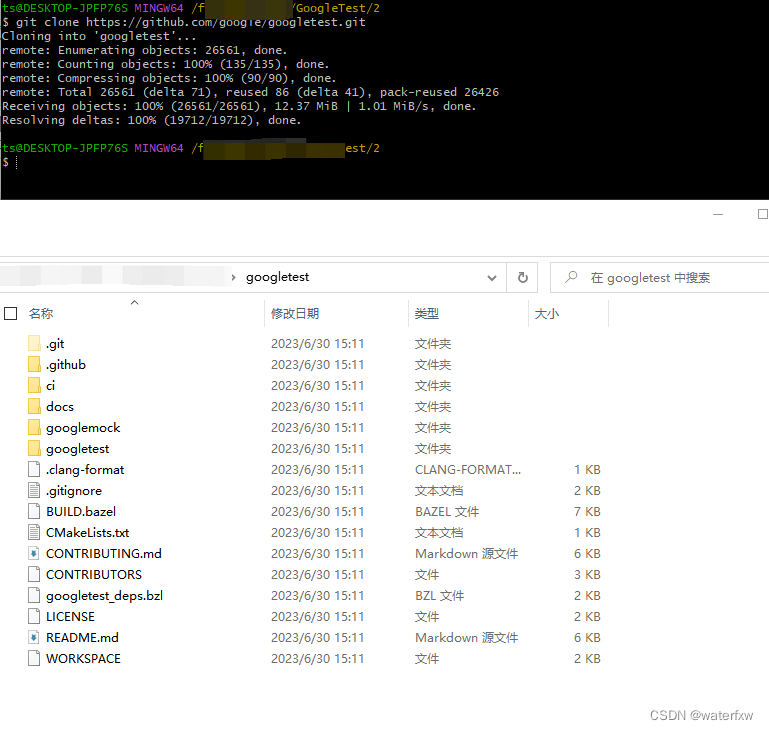Click the search magnifier icon
Screen dimensions: 769x730
coord(571,278)
